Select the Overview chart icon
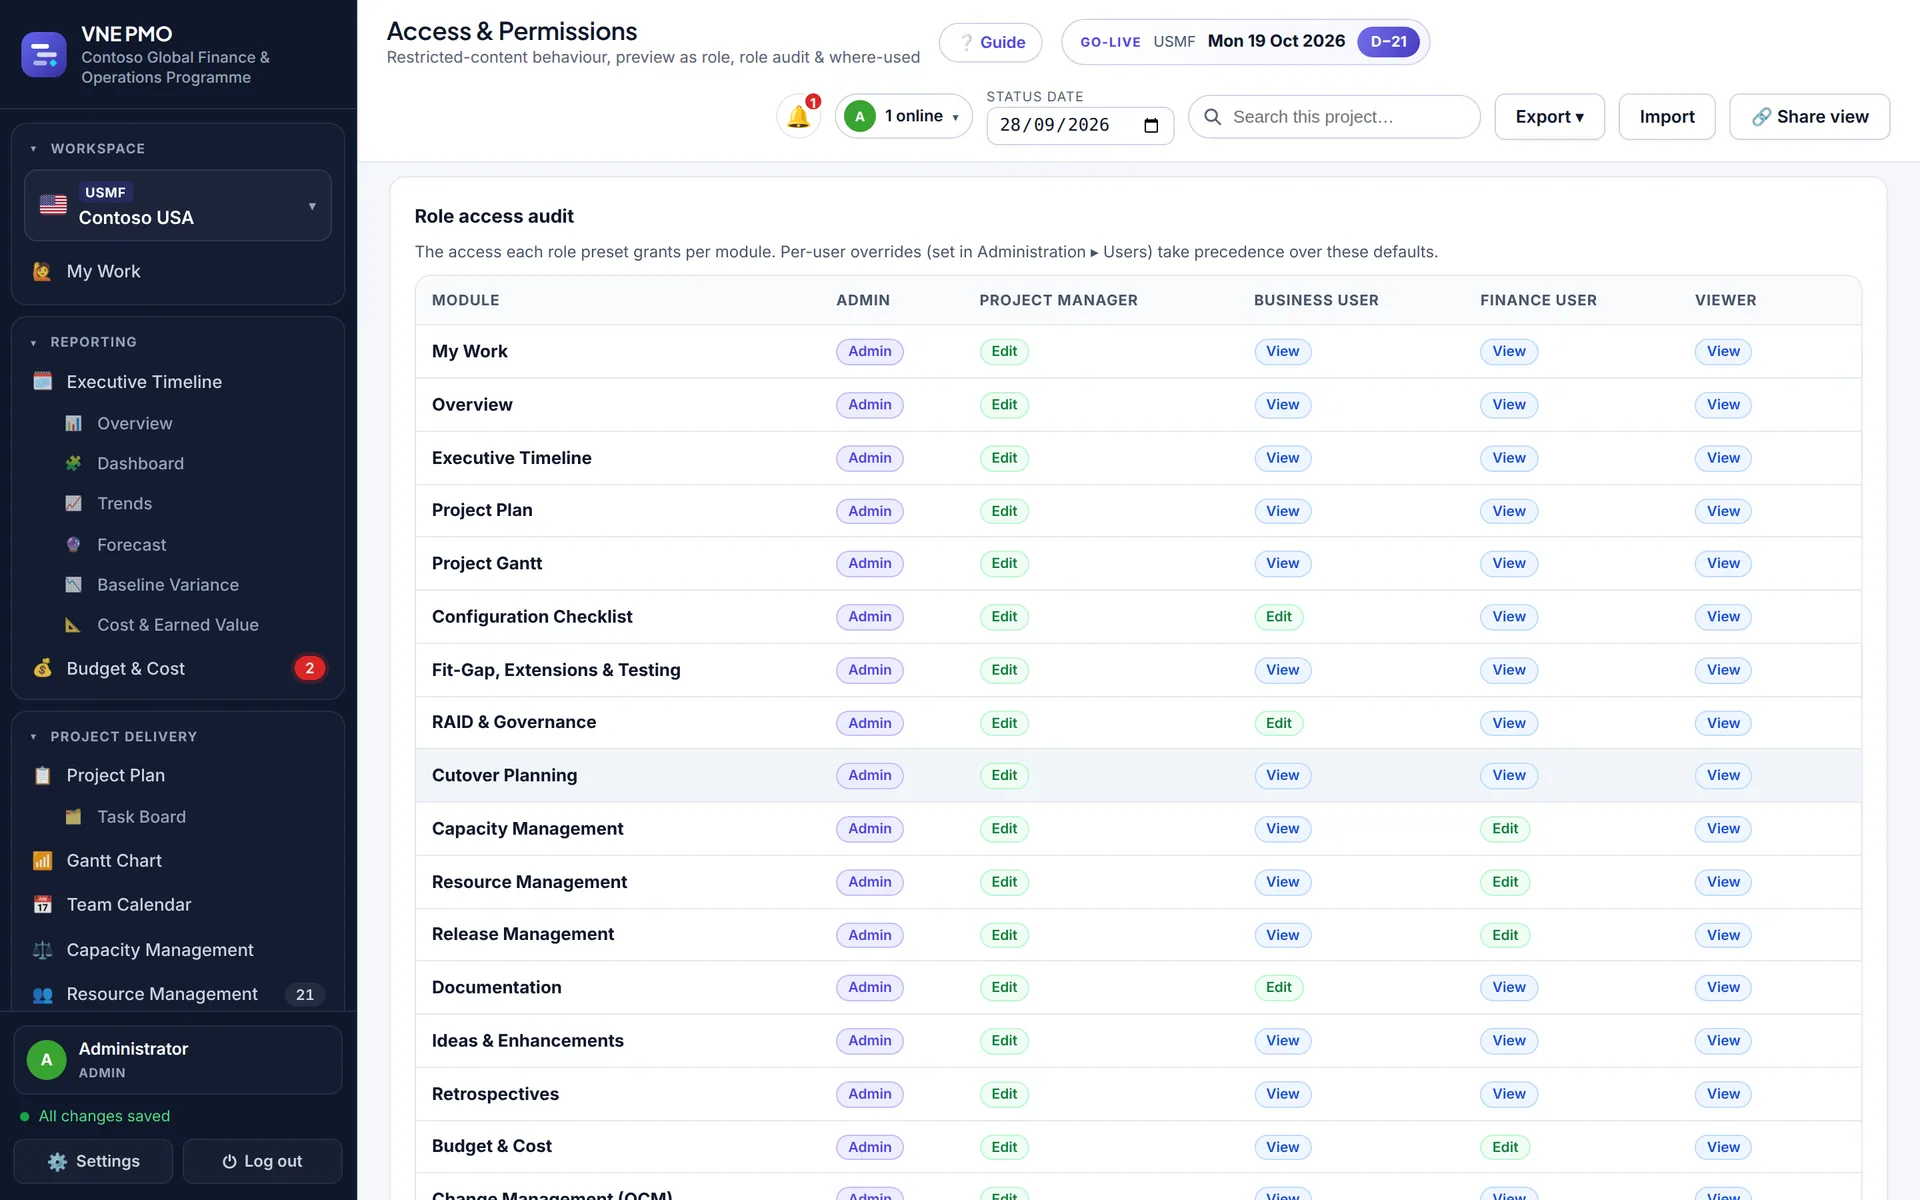Viewport: 1920px width, 1200px height. (x=73, y=423)
